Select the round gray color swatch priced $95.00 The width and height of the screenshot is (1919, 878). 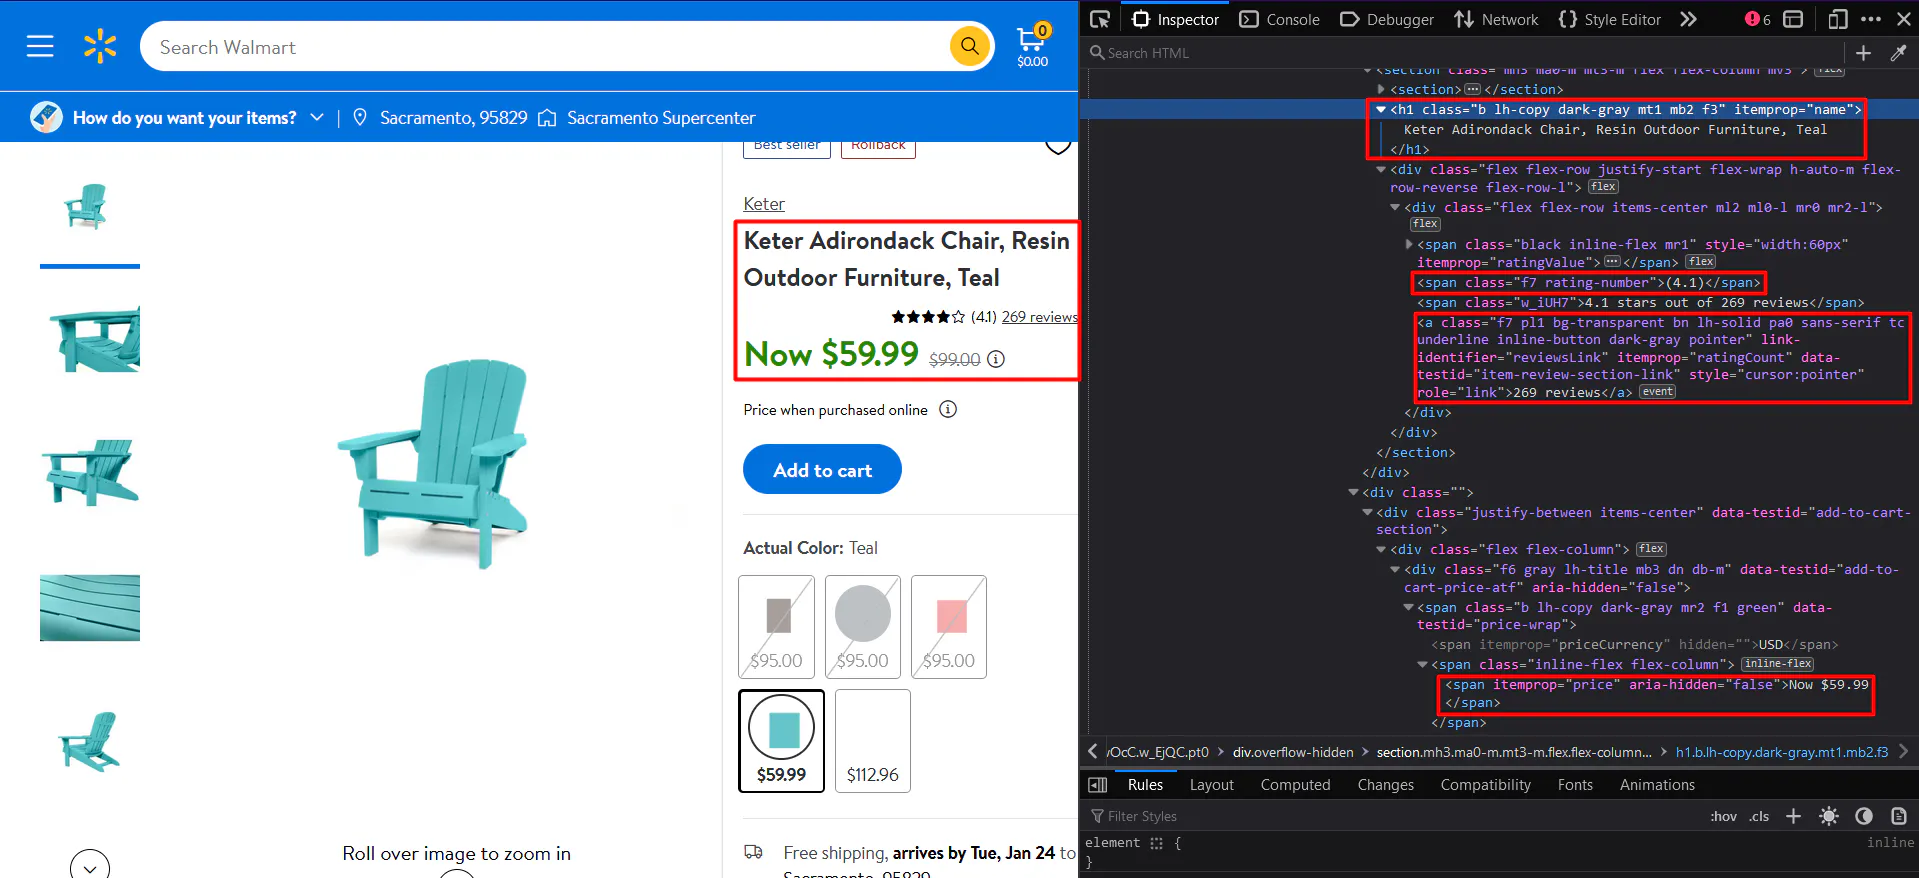(x=863, y=627)
